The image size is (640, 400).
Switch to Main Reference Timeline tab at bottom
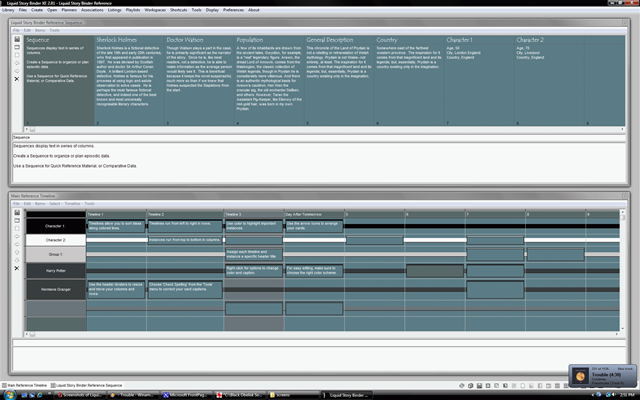click(x=24, y=385)
